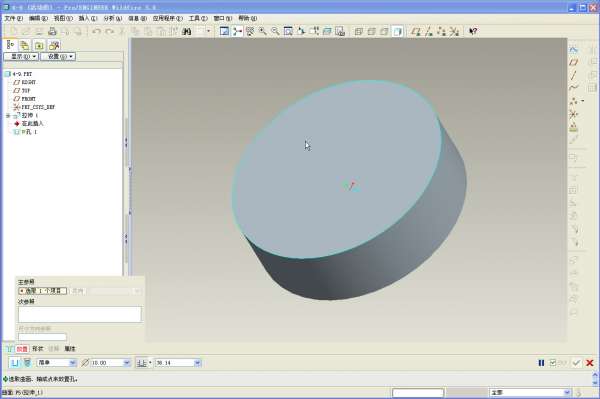Click Sketch tool icon in right toolbar
The image size is (600, 399).
(573, 49)
